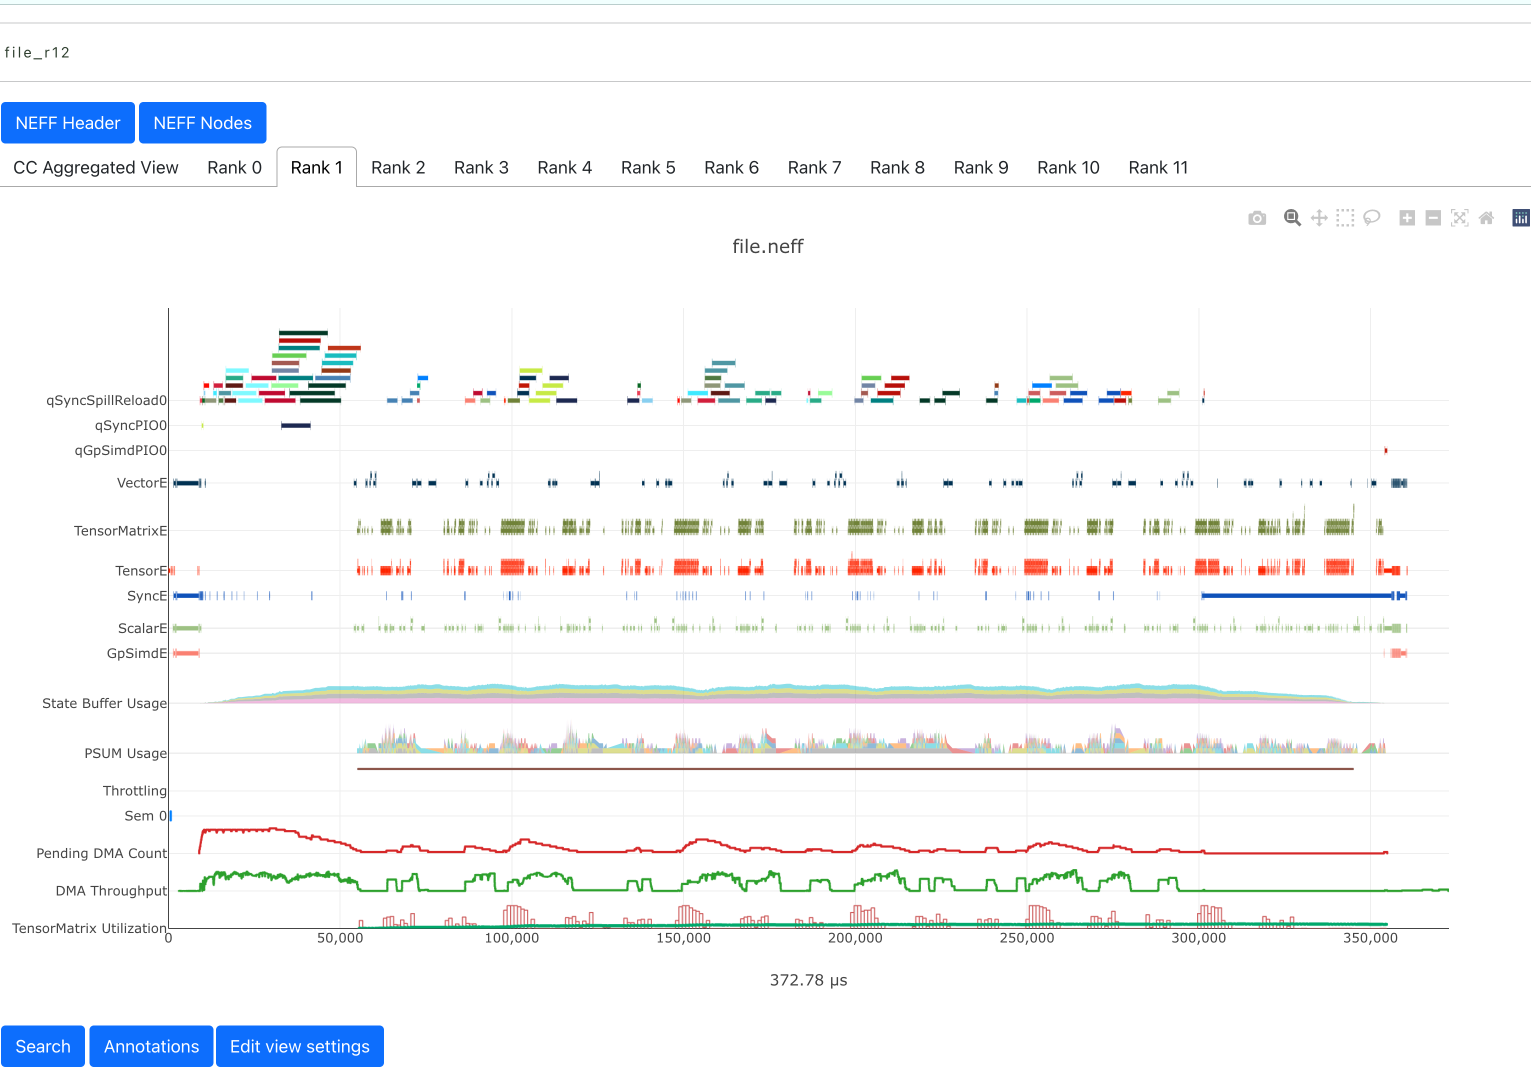Go to the Rank 11 tab
The height and width of the screenshot is (1086, 1531).
pos(1158,168)
